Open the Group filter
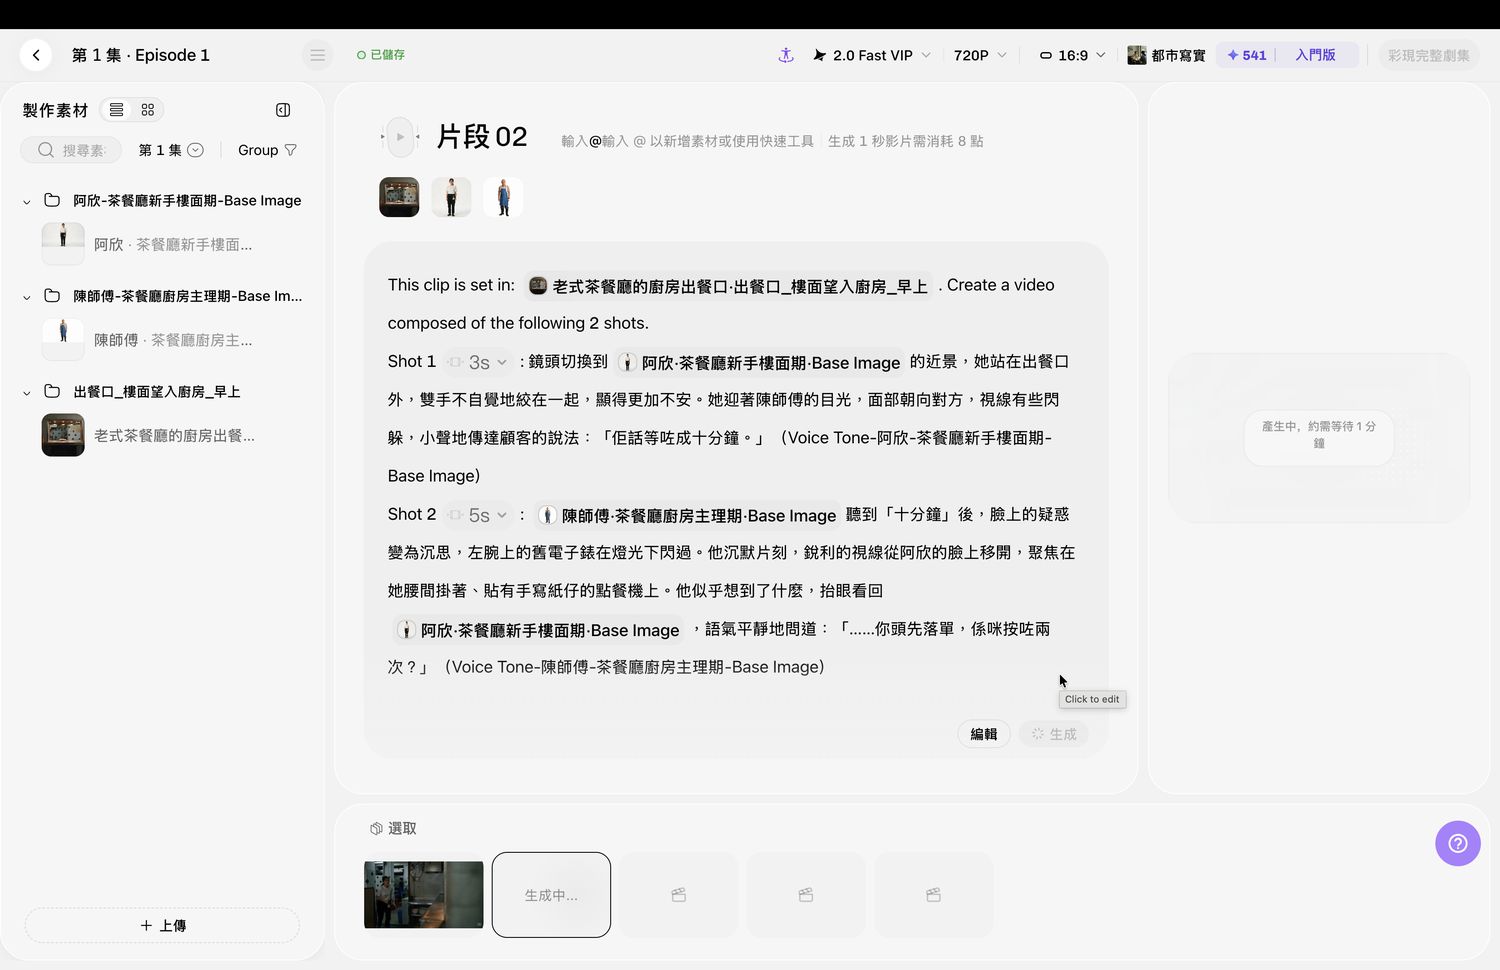1500x970 pixels. [267, 150]
